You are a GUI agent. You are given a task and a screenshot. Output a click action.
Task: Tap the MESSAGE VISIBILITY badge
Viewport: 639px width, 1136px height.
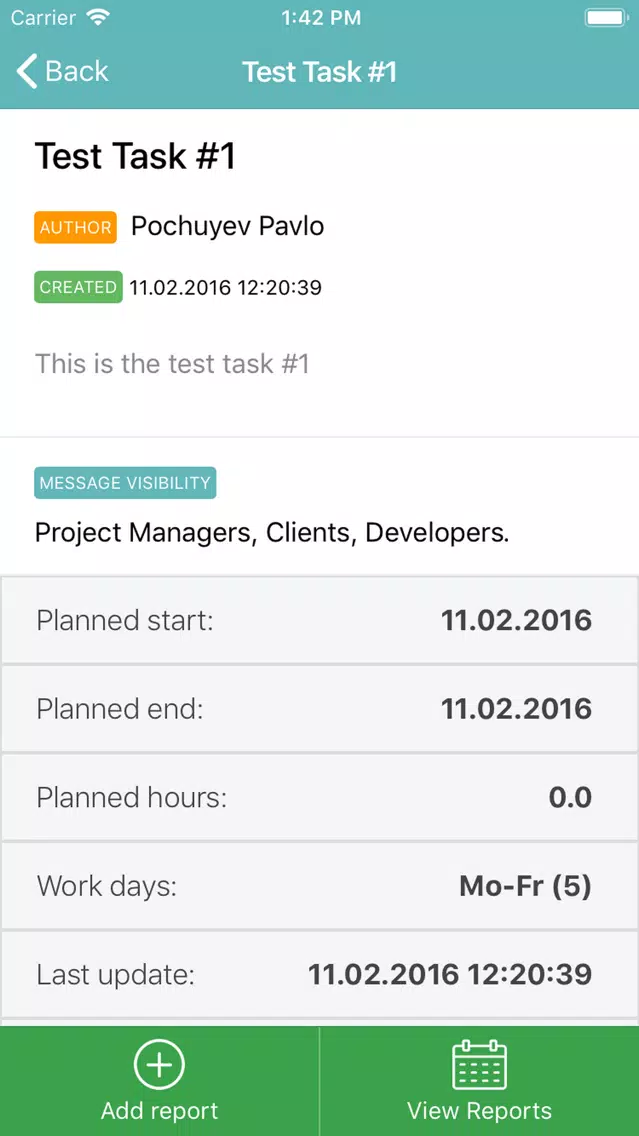125,483
